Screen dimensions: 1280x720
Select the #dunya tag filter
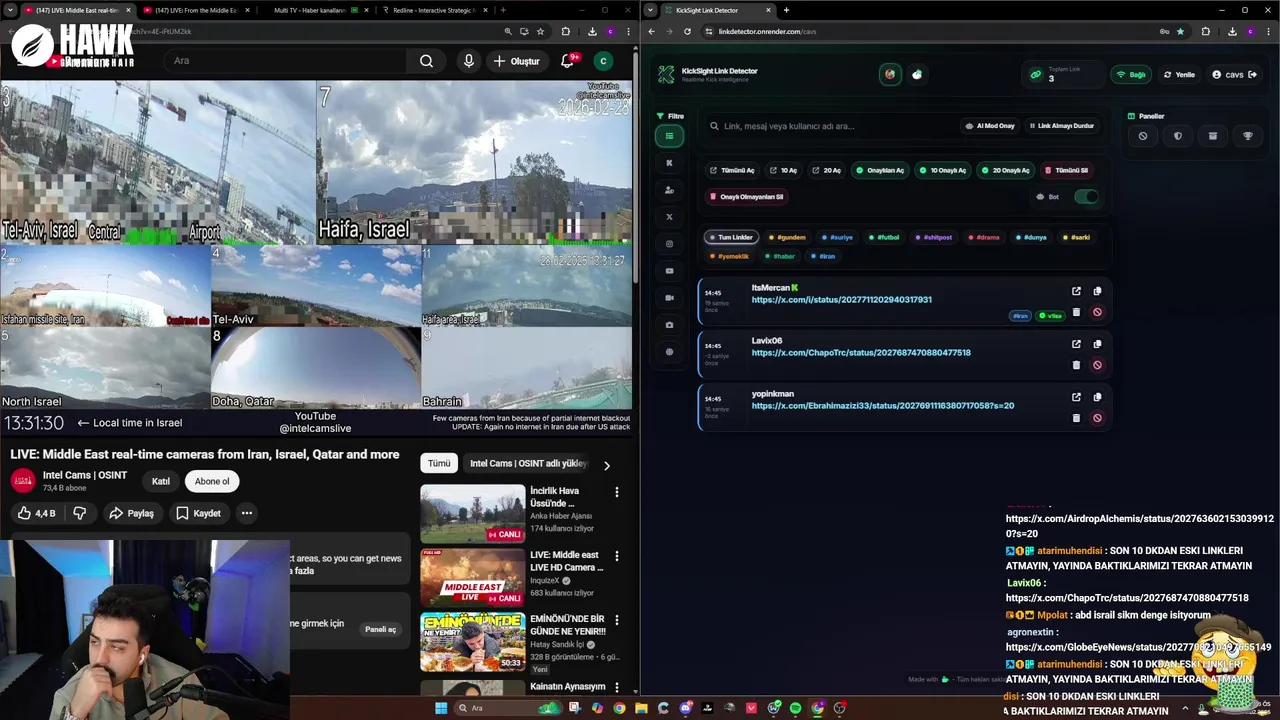(1031, 238)
